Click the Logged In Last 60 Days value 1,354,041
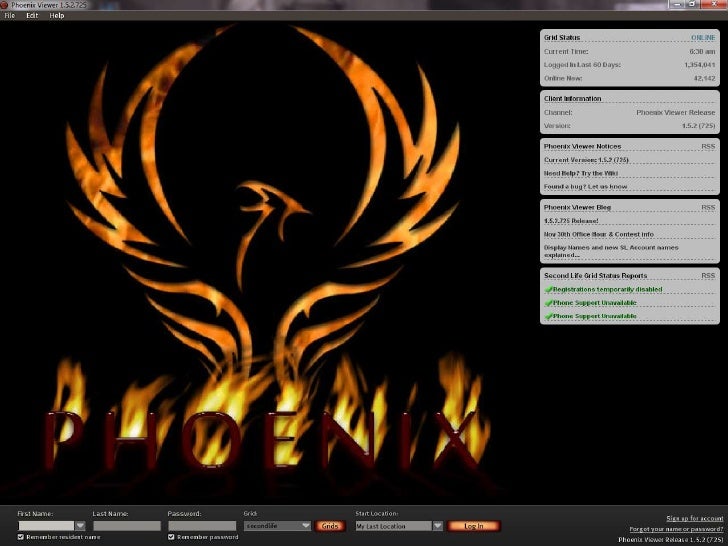Viewport: 728px width, 546px height. click(x=700, y=65)
